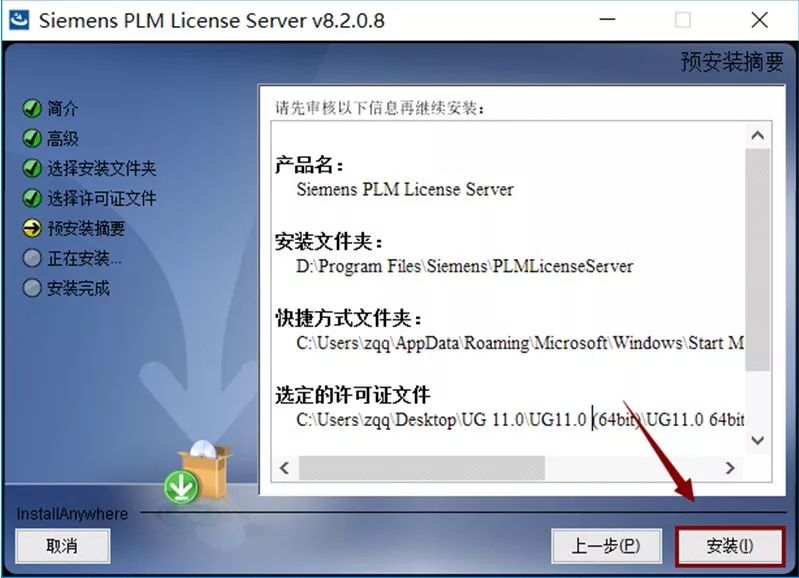Click green checkmark beside 高级 step
Viewport: 799px width, 578px height.
click(32, 138)
